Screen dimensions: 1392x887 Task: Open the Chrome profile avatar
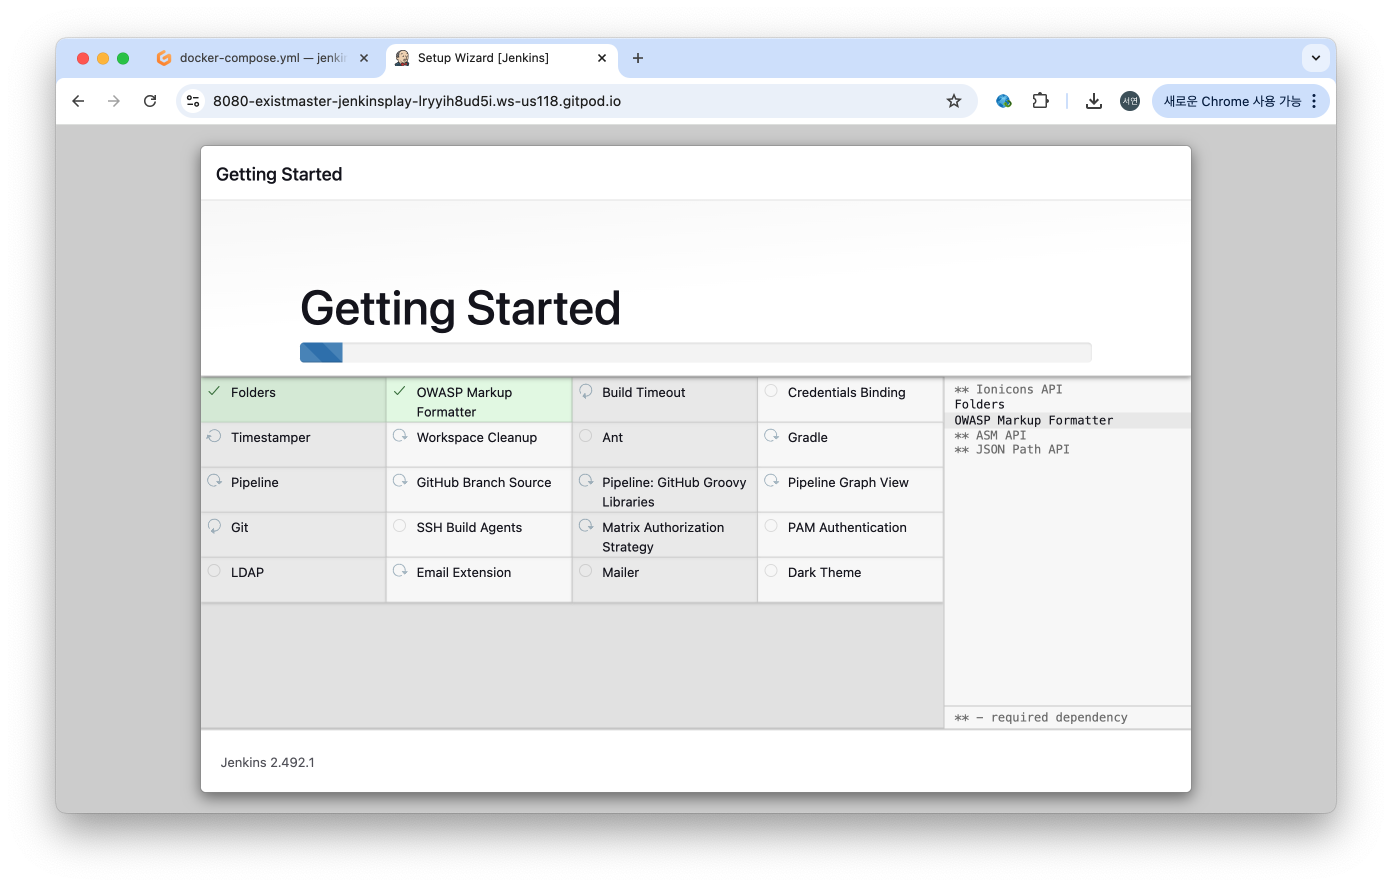1130,101
